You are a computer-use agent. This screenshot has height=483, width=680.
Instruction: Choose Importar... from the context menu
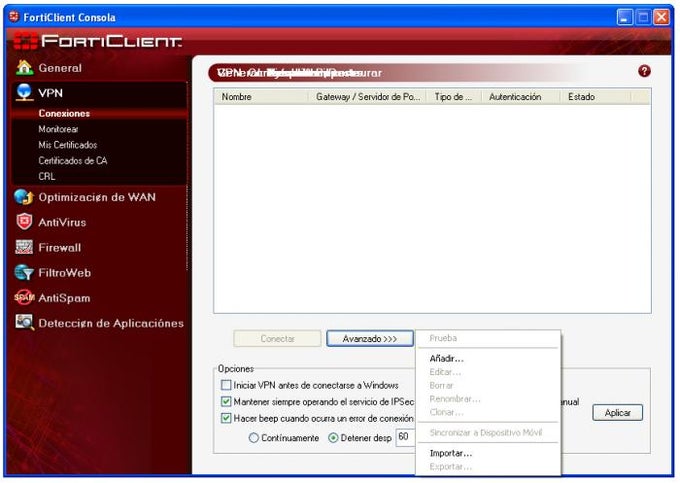[451, 453]
